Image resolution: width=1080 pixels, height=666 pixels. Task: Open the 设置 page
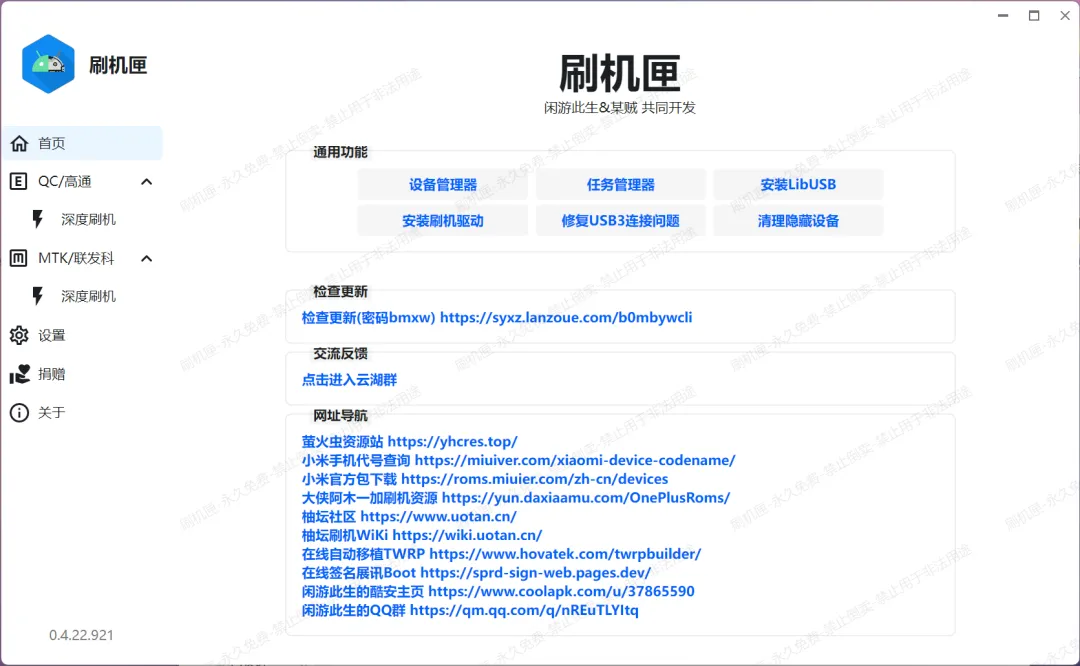pyautogui.click(x=52, y=335)
